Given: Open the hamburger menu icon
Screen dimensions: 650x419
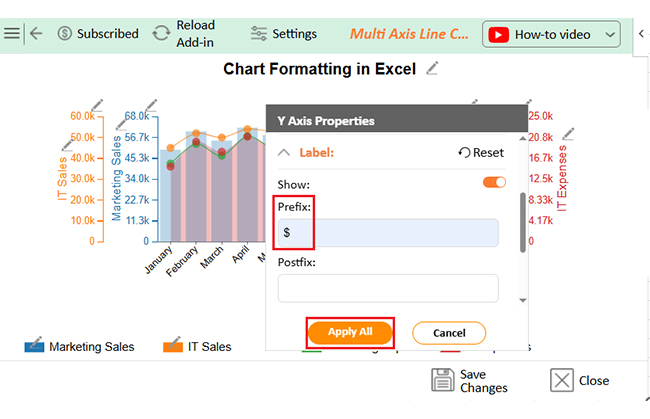Looking at the screenshot, I should [x=12, y=33].
